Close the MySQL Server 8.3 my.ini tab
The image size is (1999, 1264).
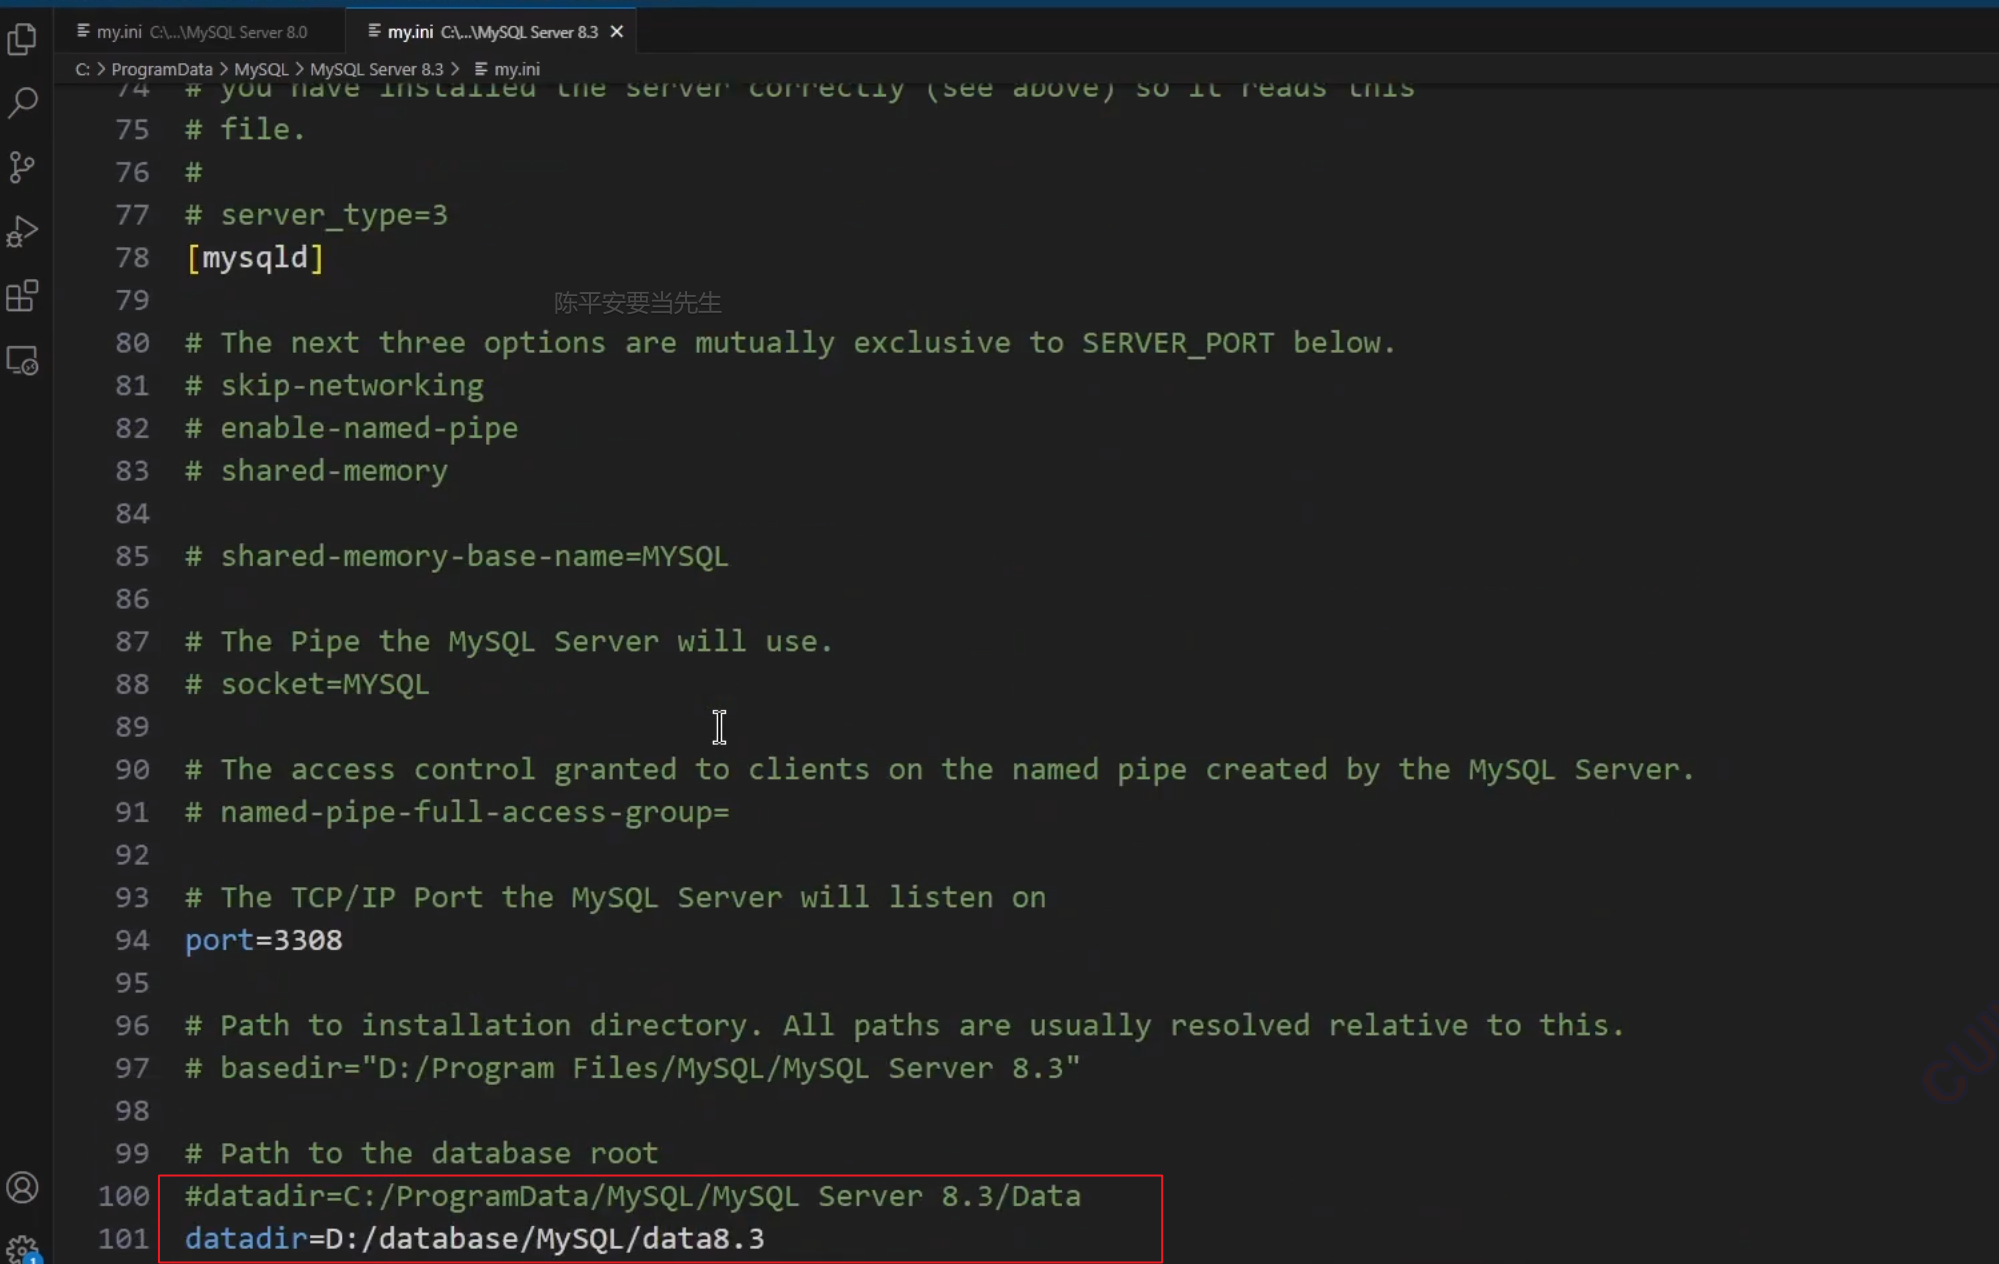[x=617, y=32]
